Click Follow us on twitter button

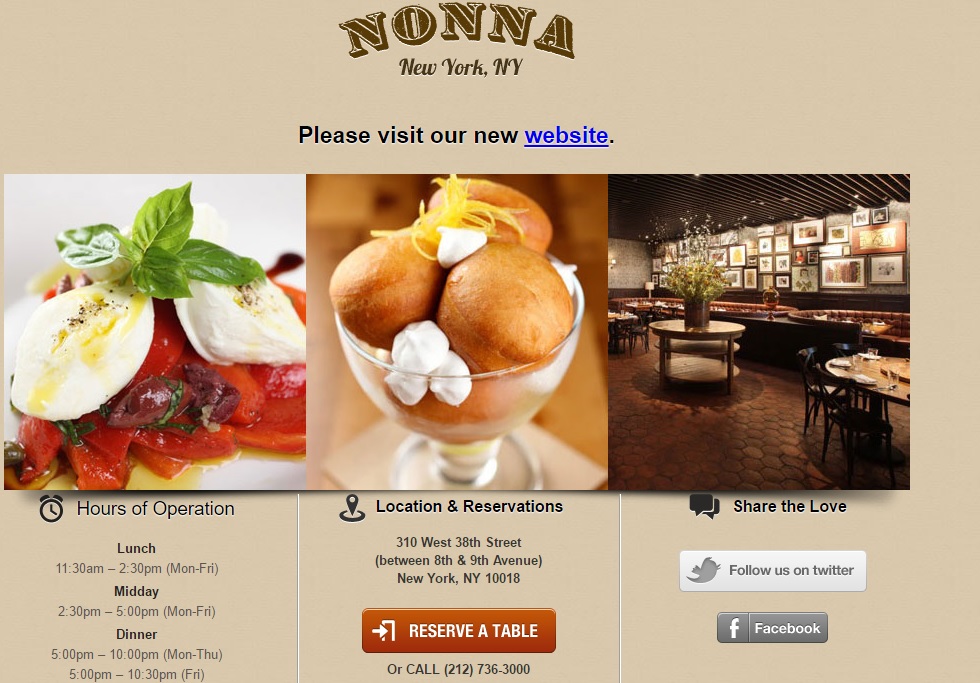tap(773, 571)
